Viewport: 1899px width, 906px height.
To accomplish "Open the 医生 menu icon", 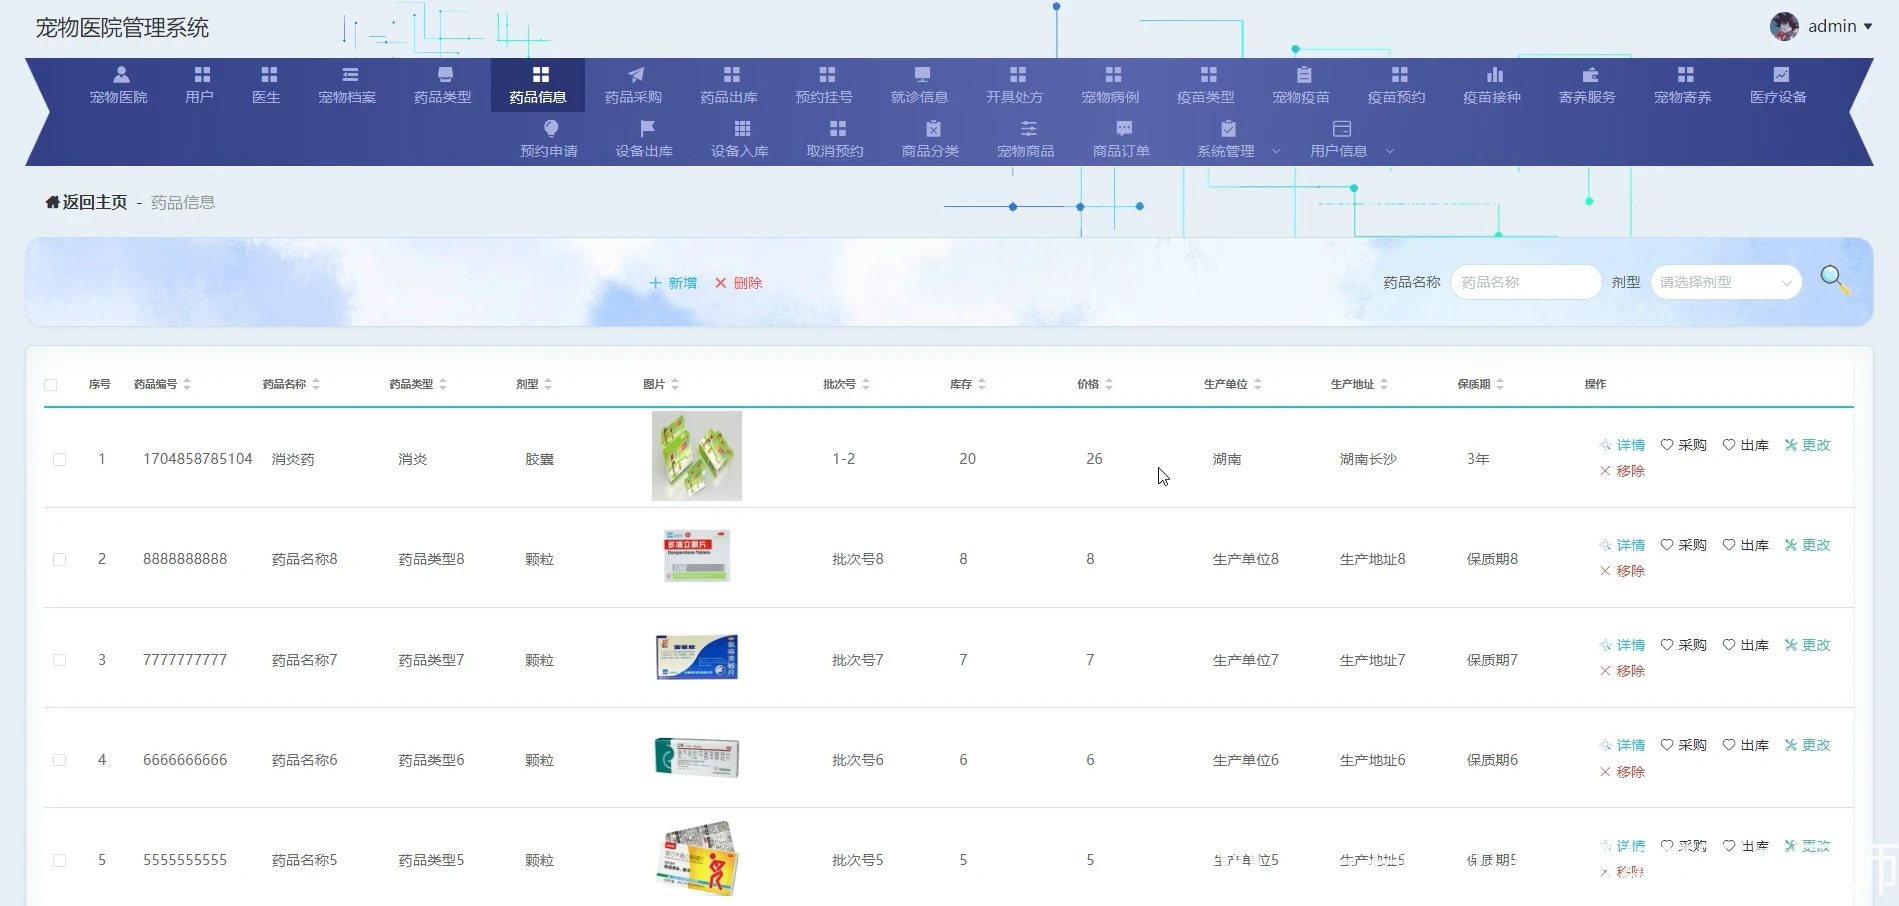I will 269,74.
